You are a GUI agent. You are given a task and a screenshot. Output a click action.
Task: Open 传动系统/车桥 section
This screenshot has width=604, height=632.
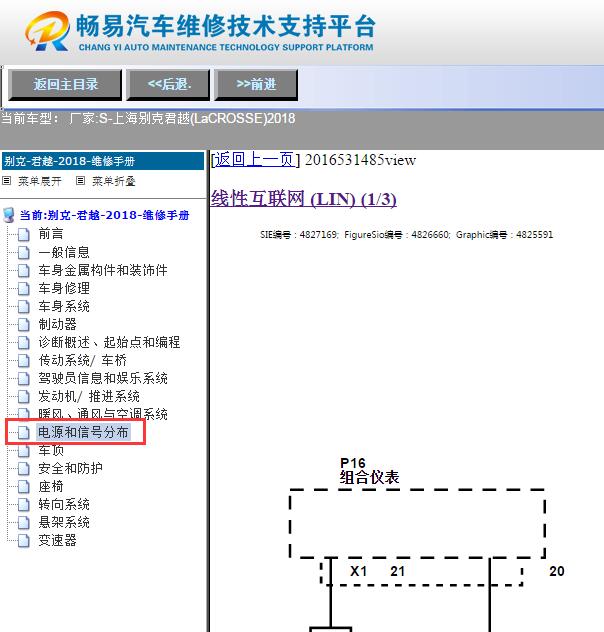click(83, 360)
